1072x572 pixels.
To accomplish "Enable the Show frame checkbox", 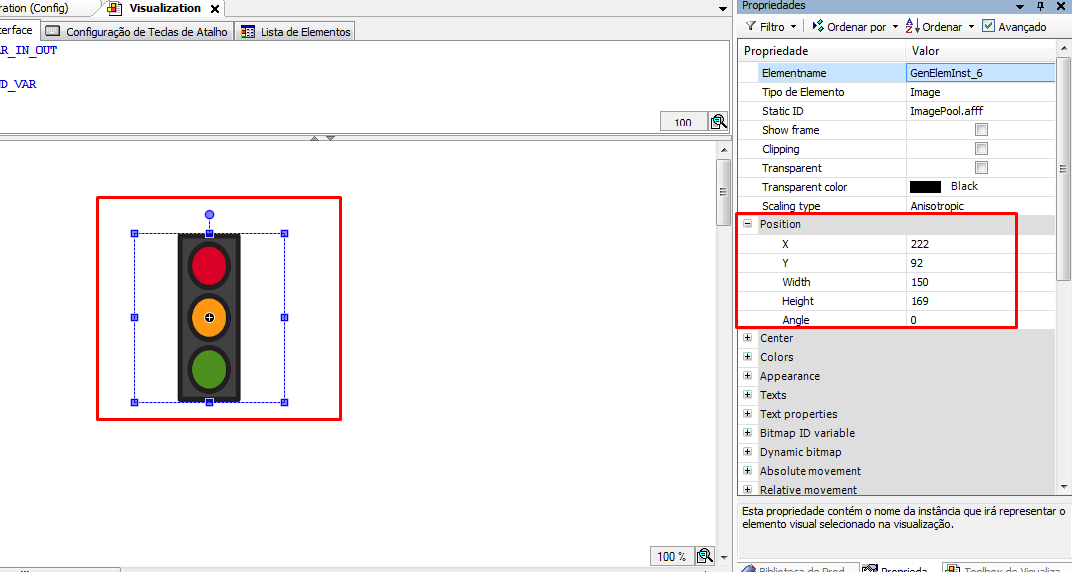I will tap(981, 130).
